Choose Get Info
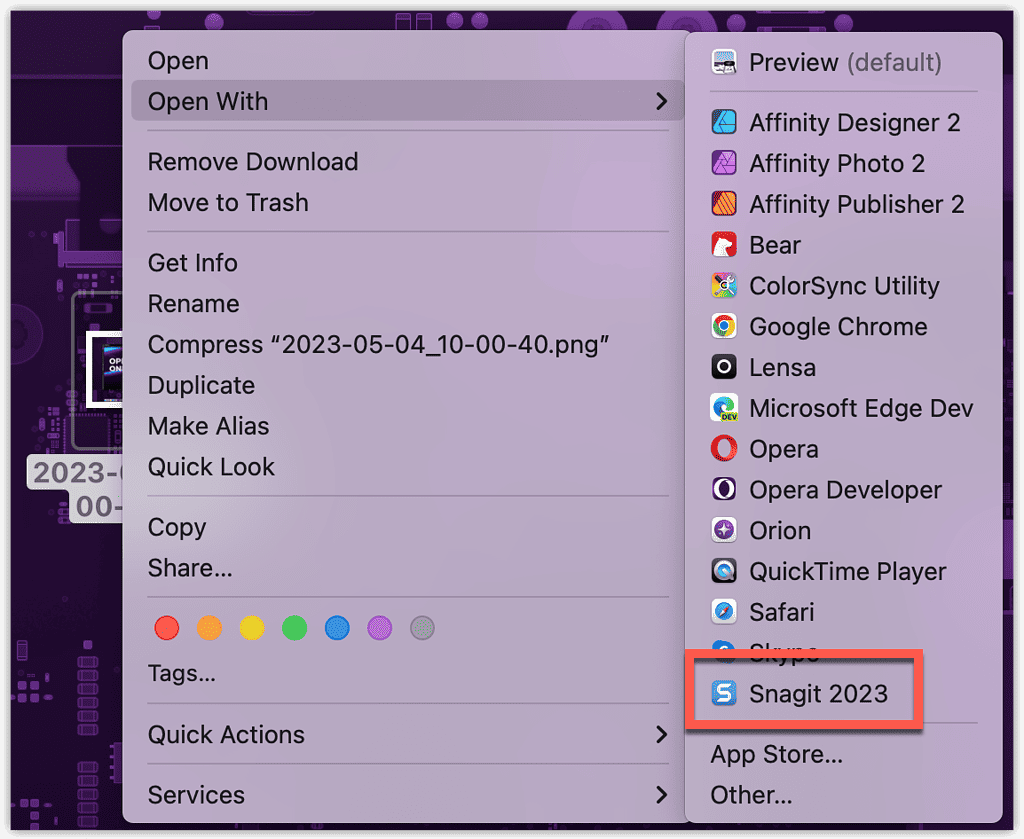This screenshot has height=839, width=1024. pos(408,263)
